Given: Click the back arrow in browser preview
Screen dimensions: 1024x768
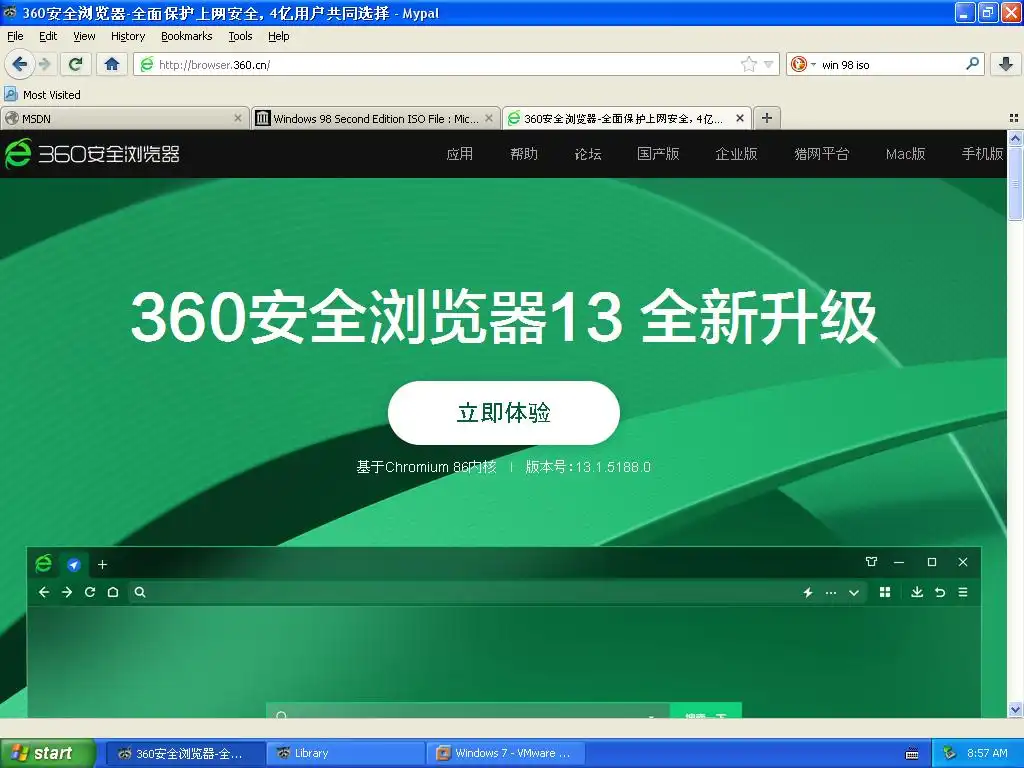Looking at the screenshot, I should [44, 592].
